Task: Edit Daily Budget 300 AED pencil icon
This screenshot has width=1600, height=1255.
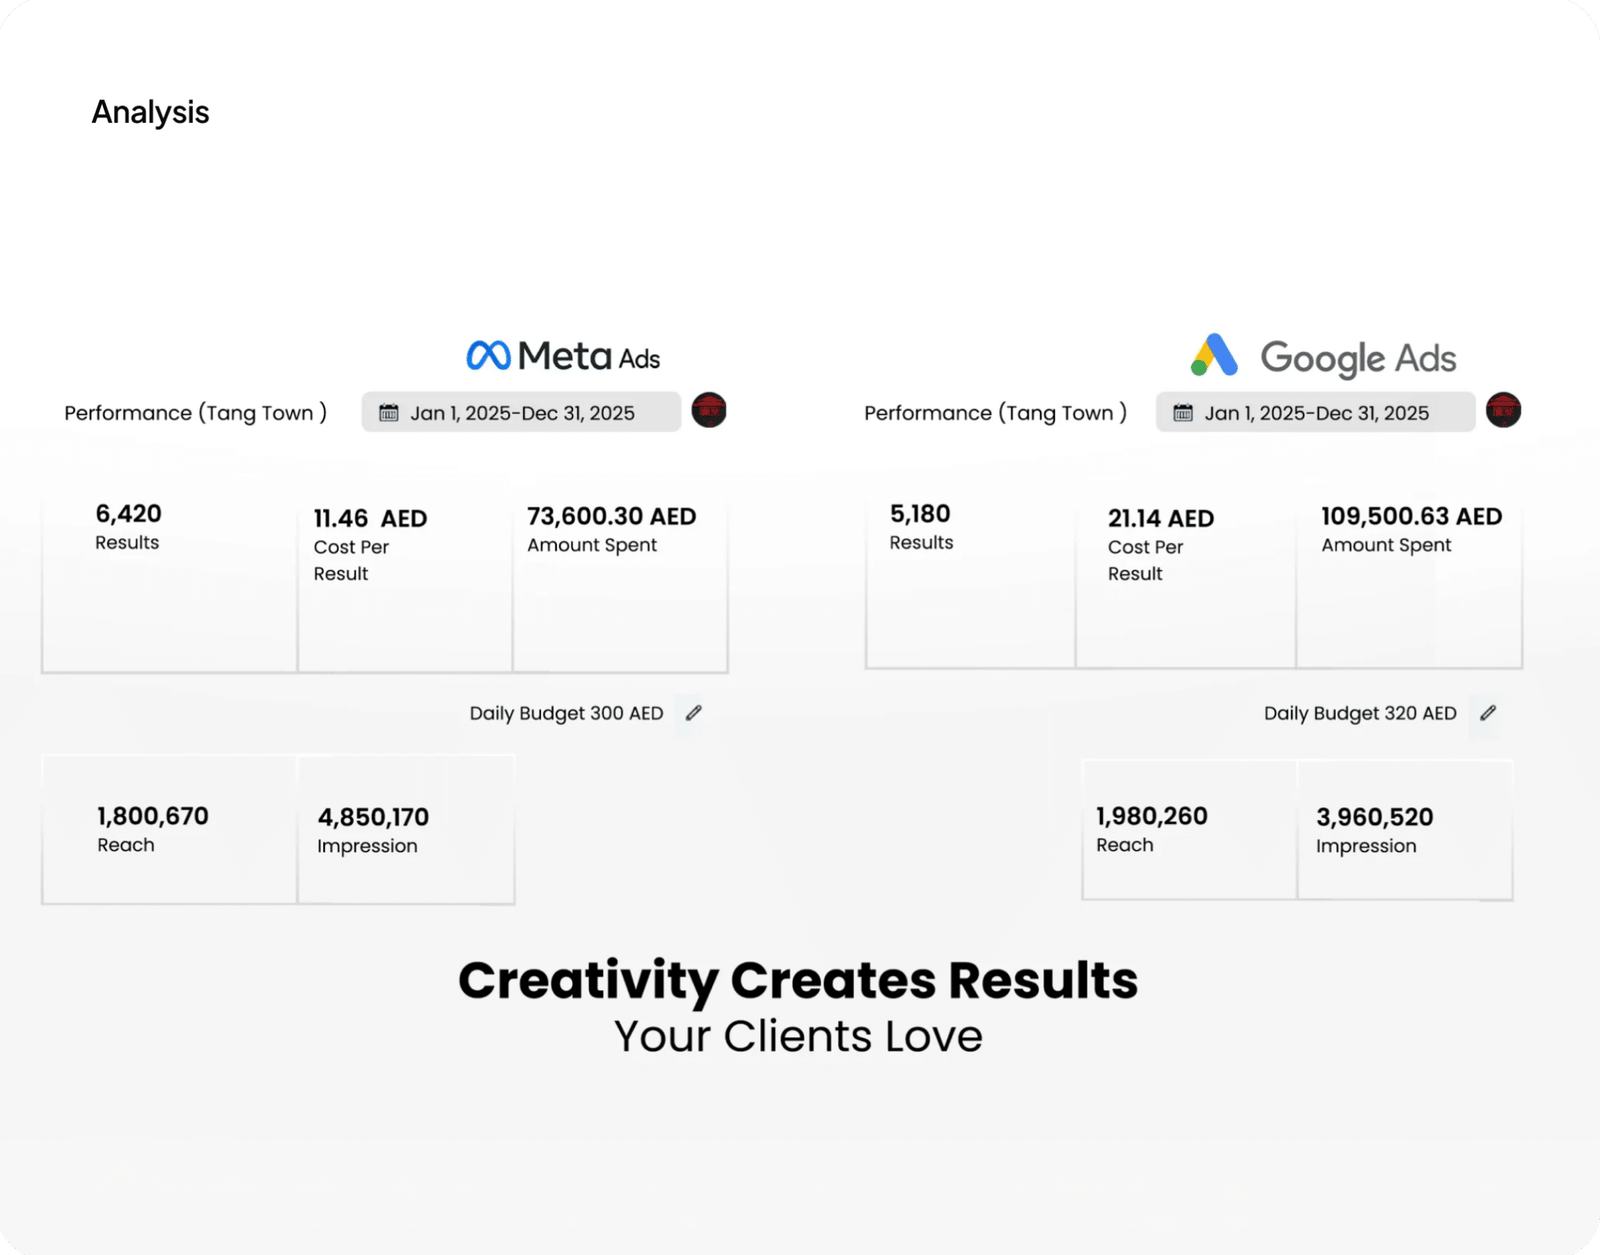Action: (694, 713)
